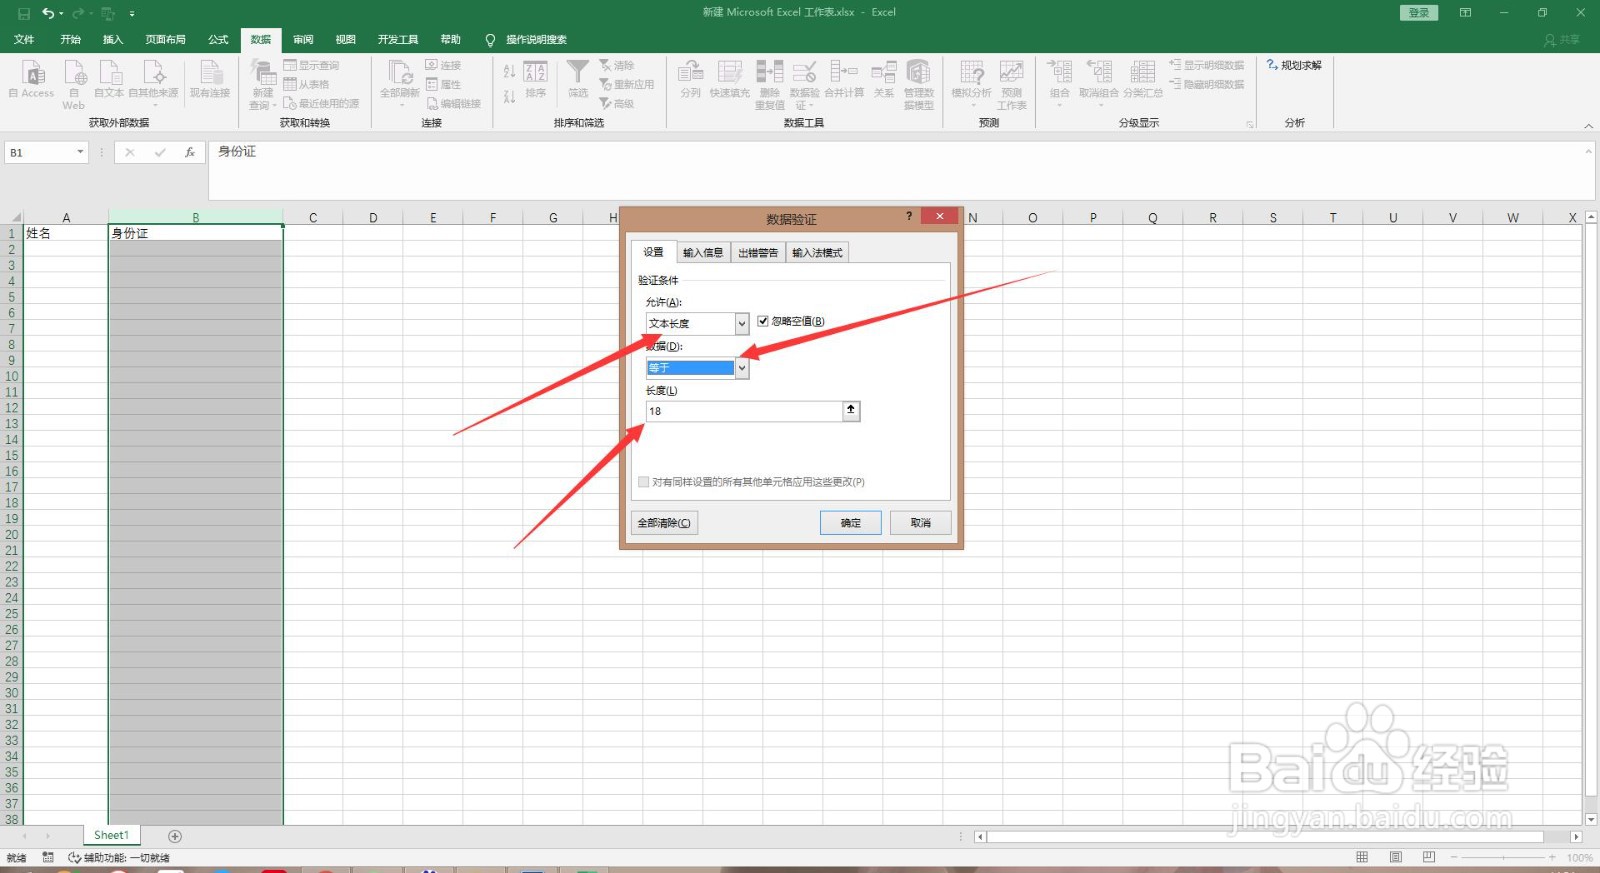Click the insert function fx icon
The width and height of the screenshot is (1600, 873).
click(x=189, y=152)
